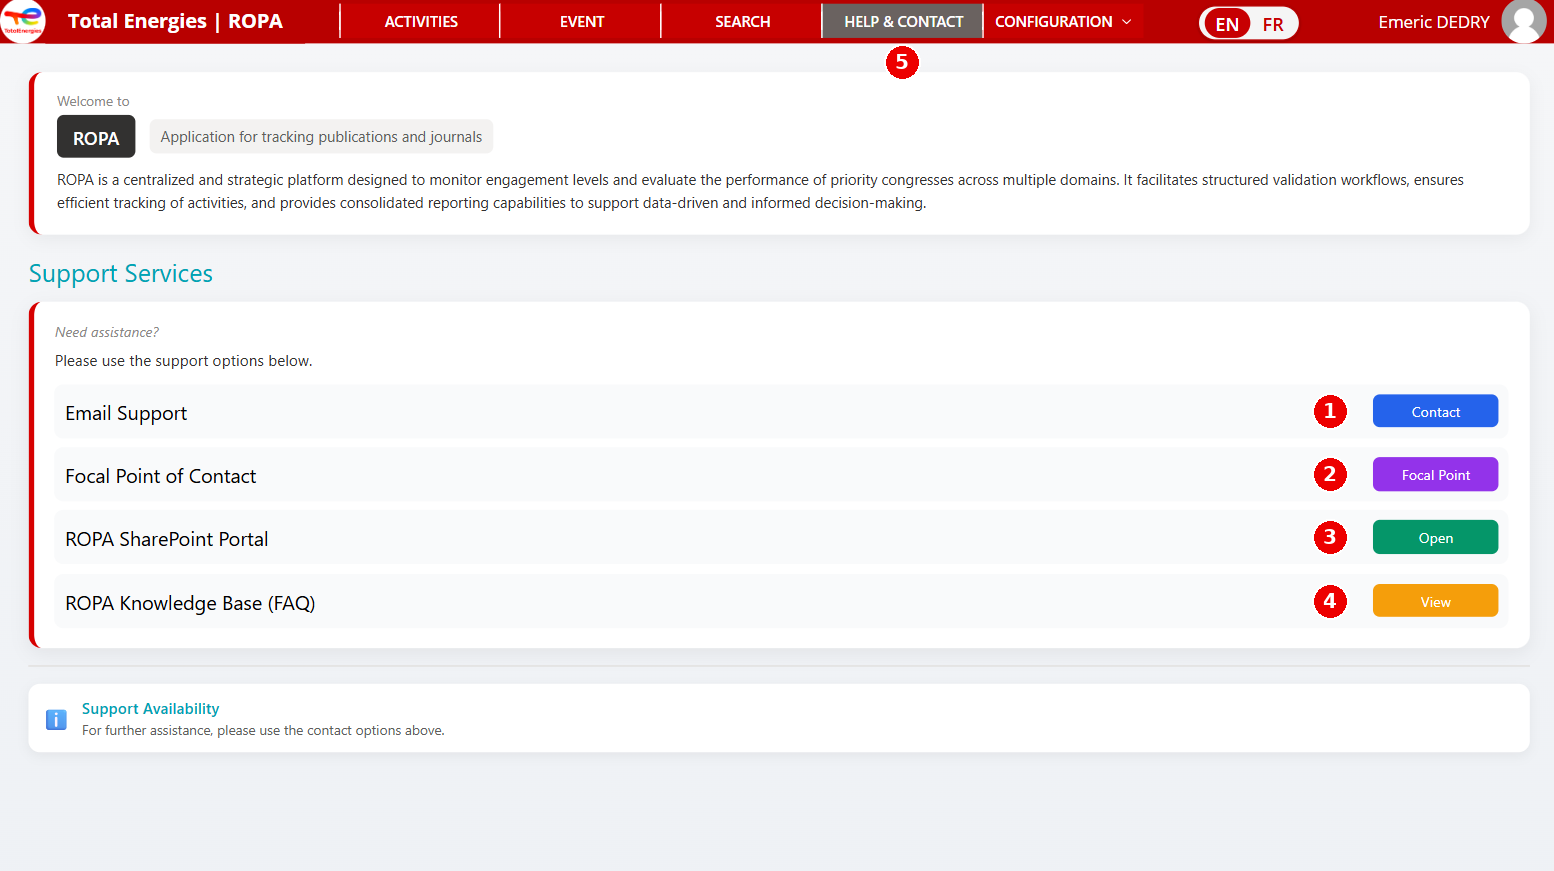Click the purple Focal Point button
Screen dimensions: 1554x871
point(1435,474)
